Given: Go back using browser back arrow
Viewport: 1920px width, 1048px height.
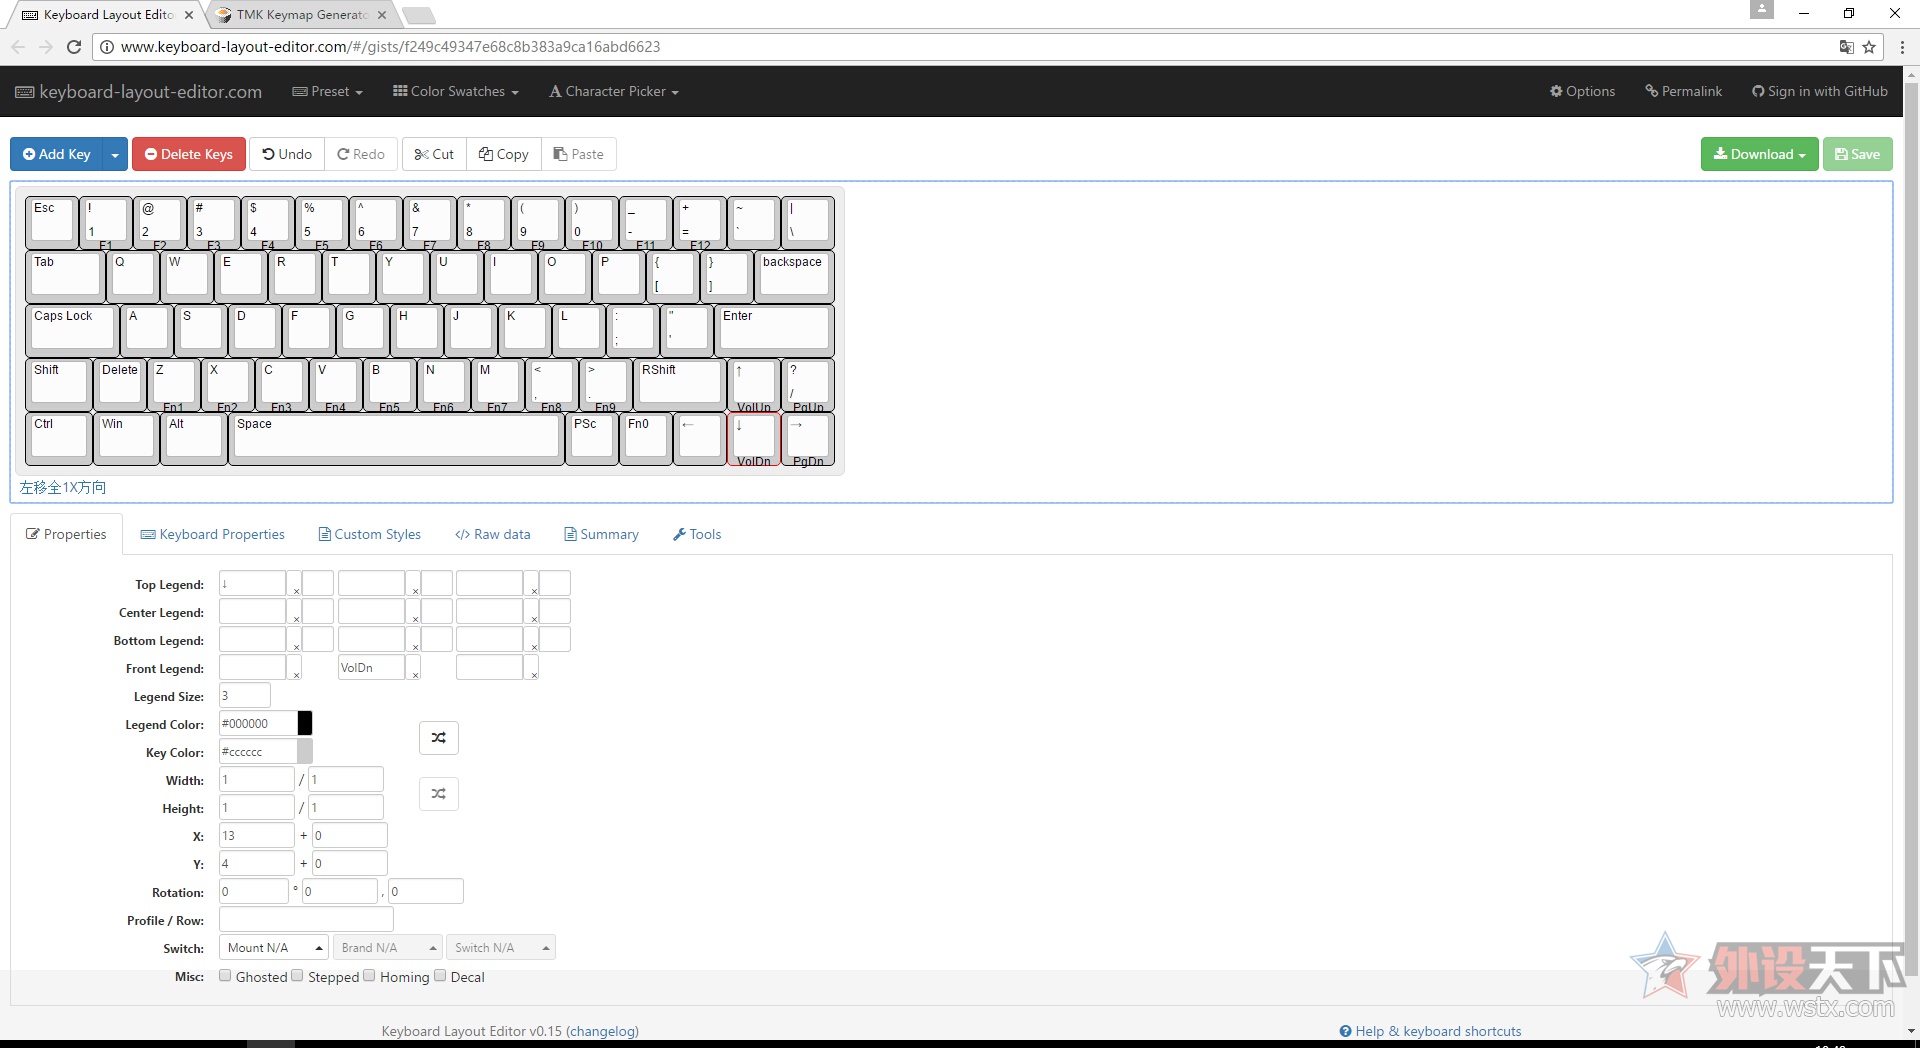Looking at the screenshot, I should (x=18, y=47).
